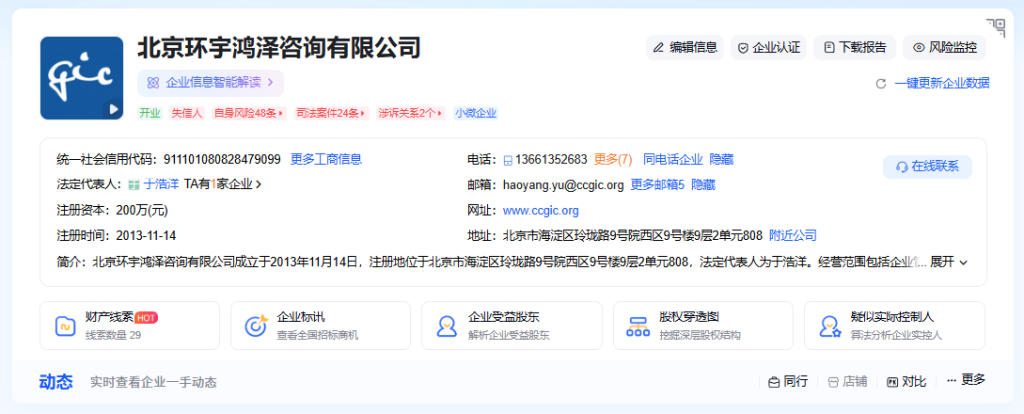Expand 司法案件24条 tag

(331, 113)
